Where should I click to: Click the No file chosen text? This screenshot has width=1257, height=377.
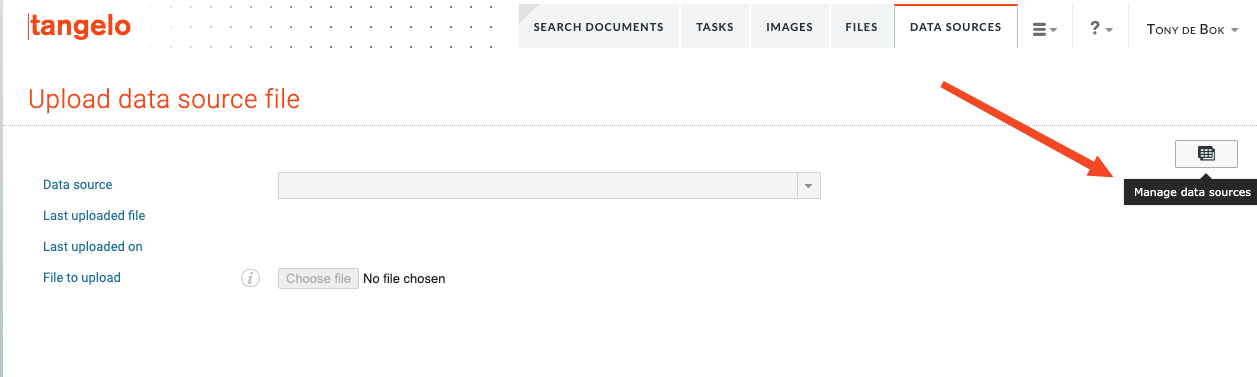(x=404, y=279)
